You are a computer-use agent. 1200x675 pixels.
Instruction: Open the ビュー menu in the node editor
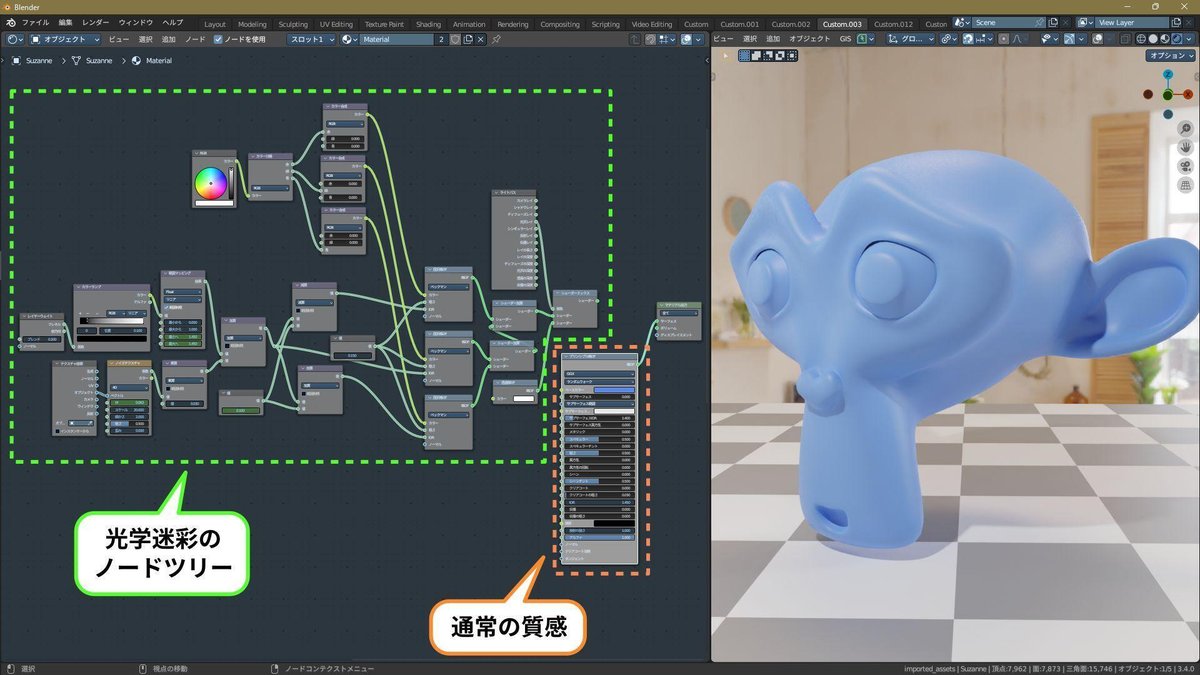point(118,39)
